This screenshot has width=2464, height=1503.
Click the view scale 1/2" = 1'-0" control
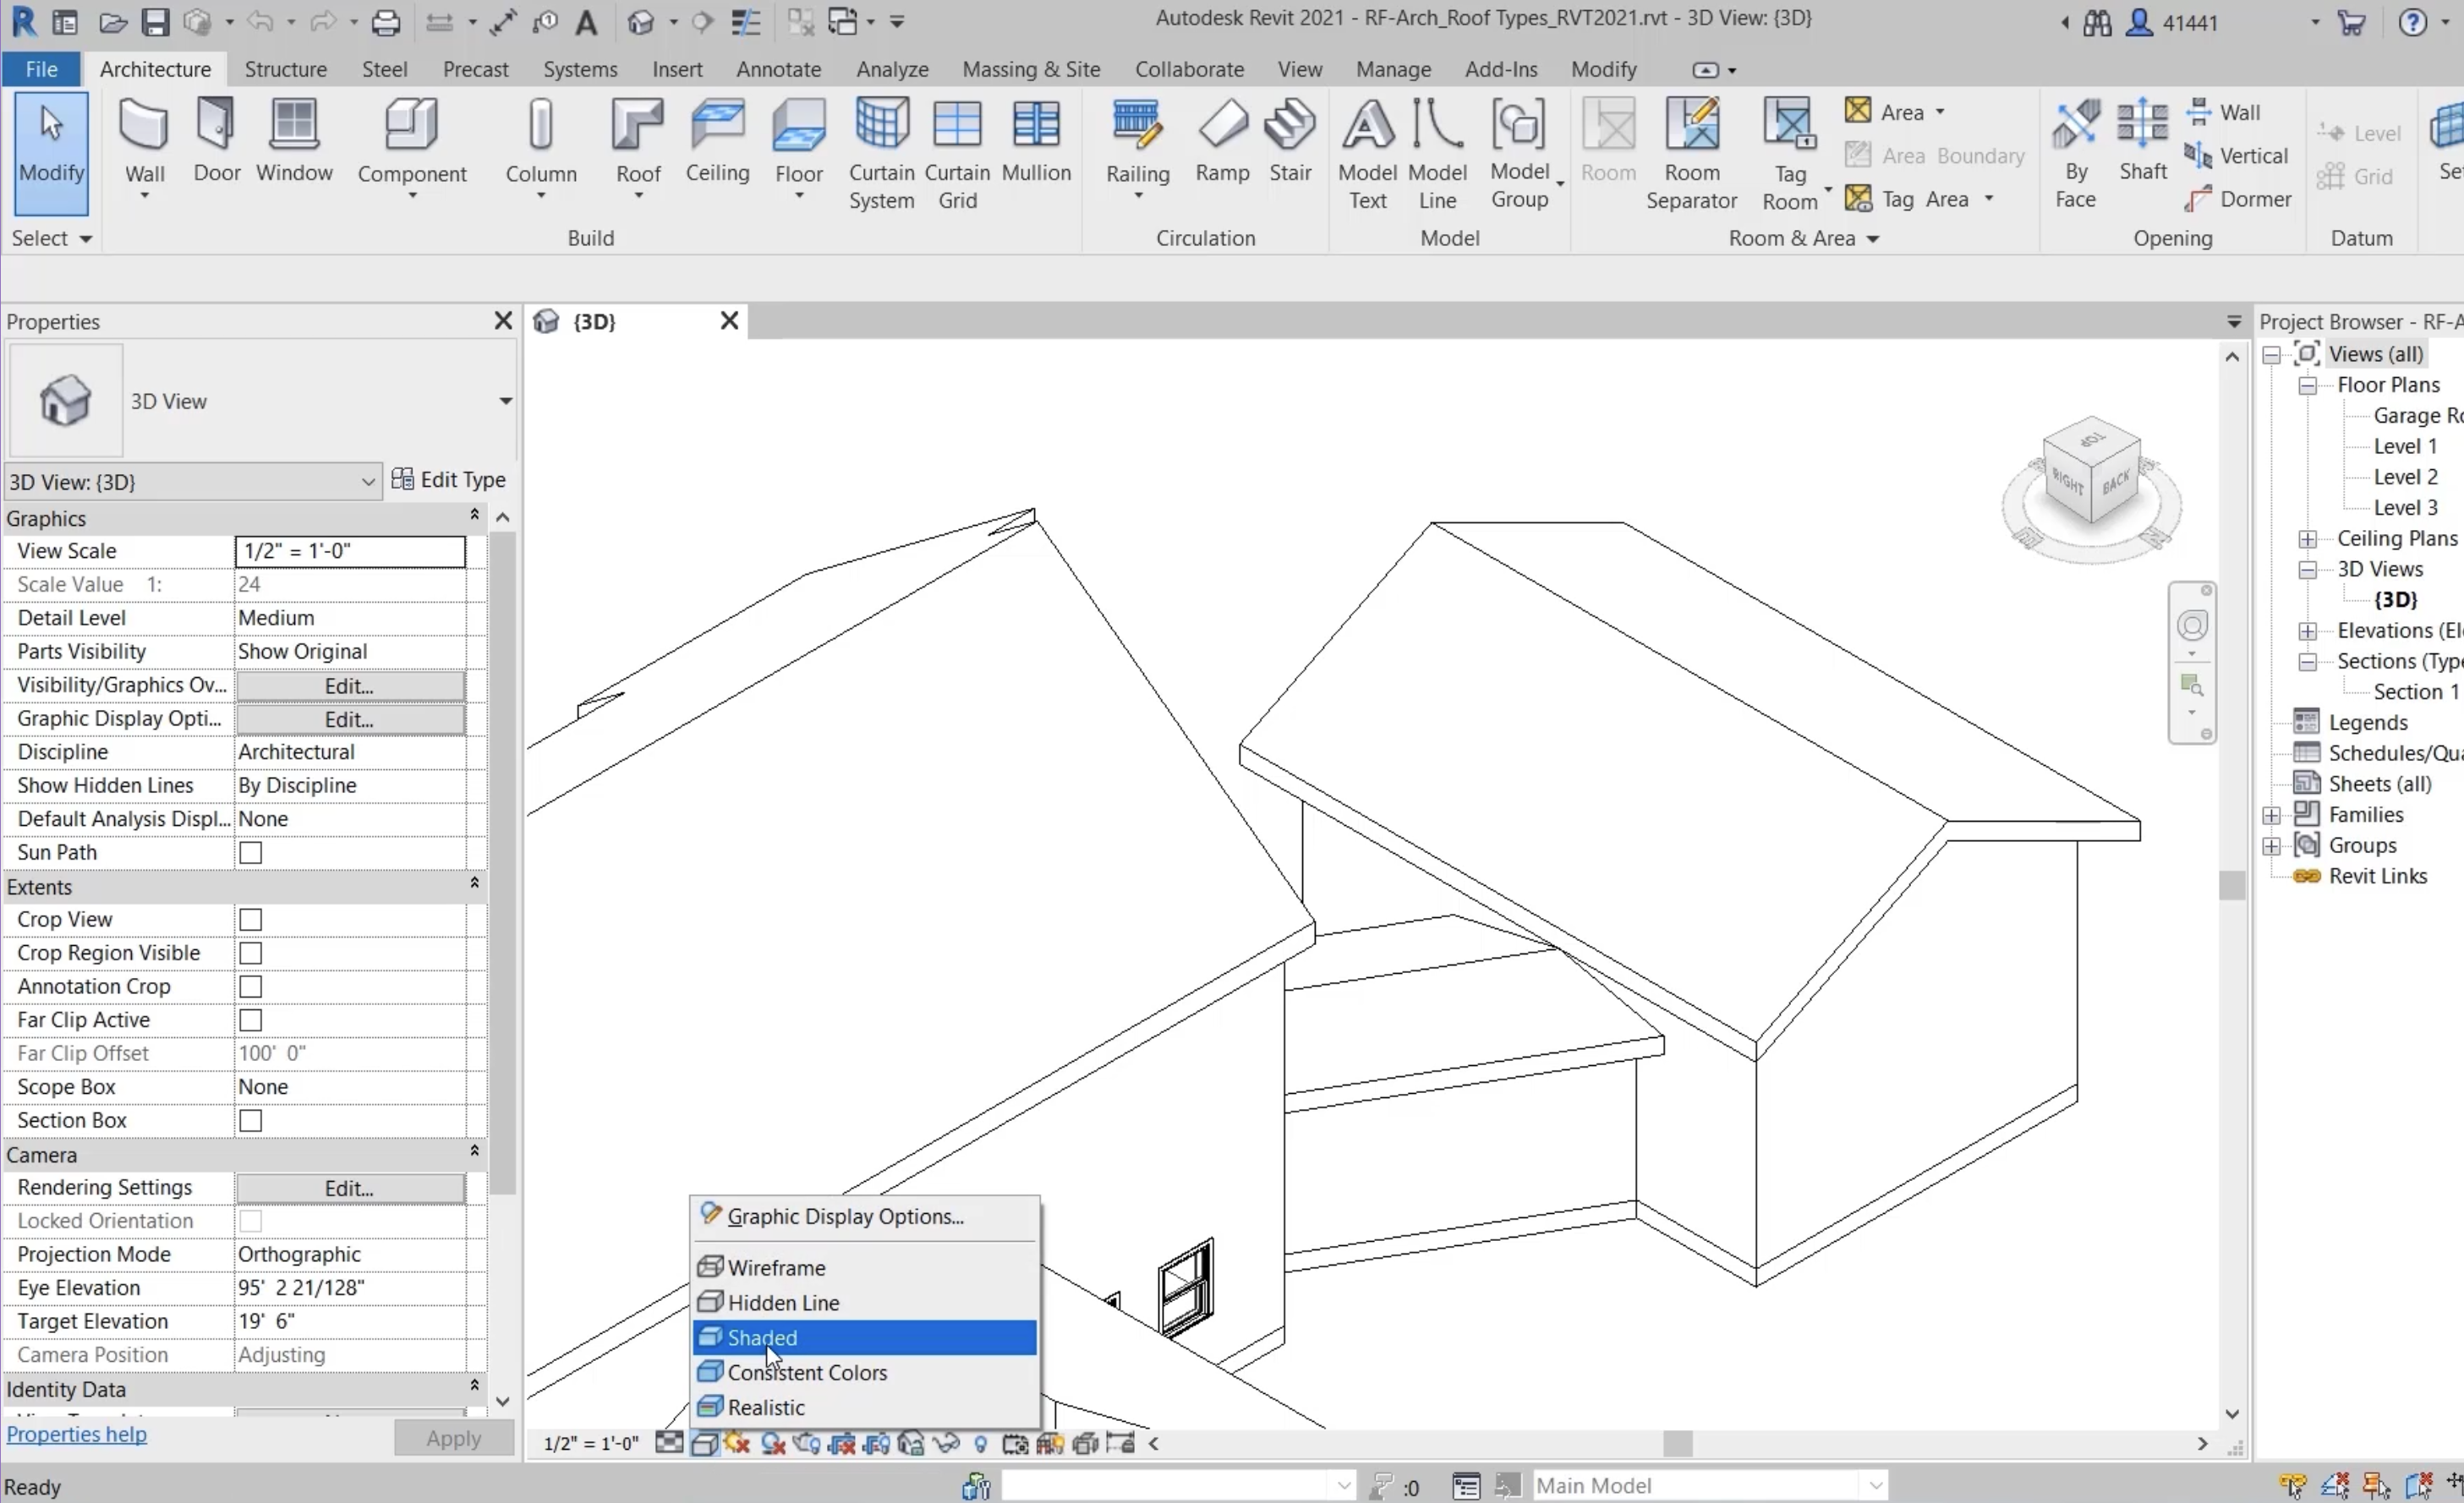click(x=591, y=1444)
